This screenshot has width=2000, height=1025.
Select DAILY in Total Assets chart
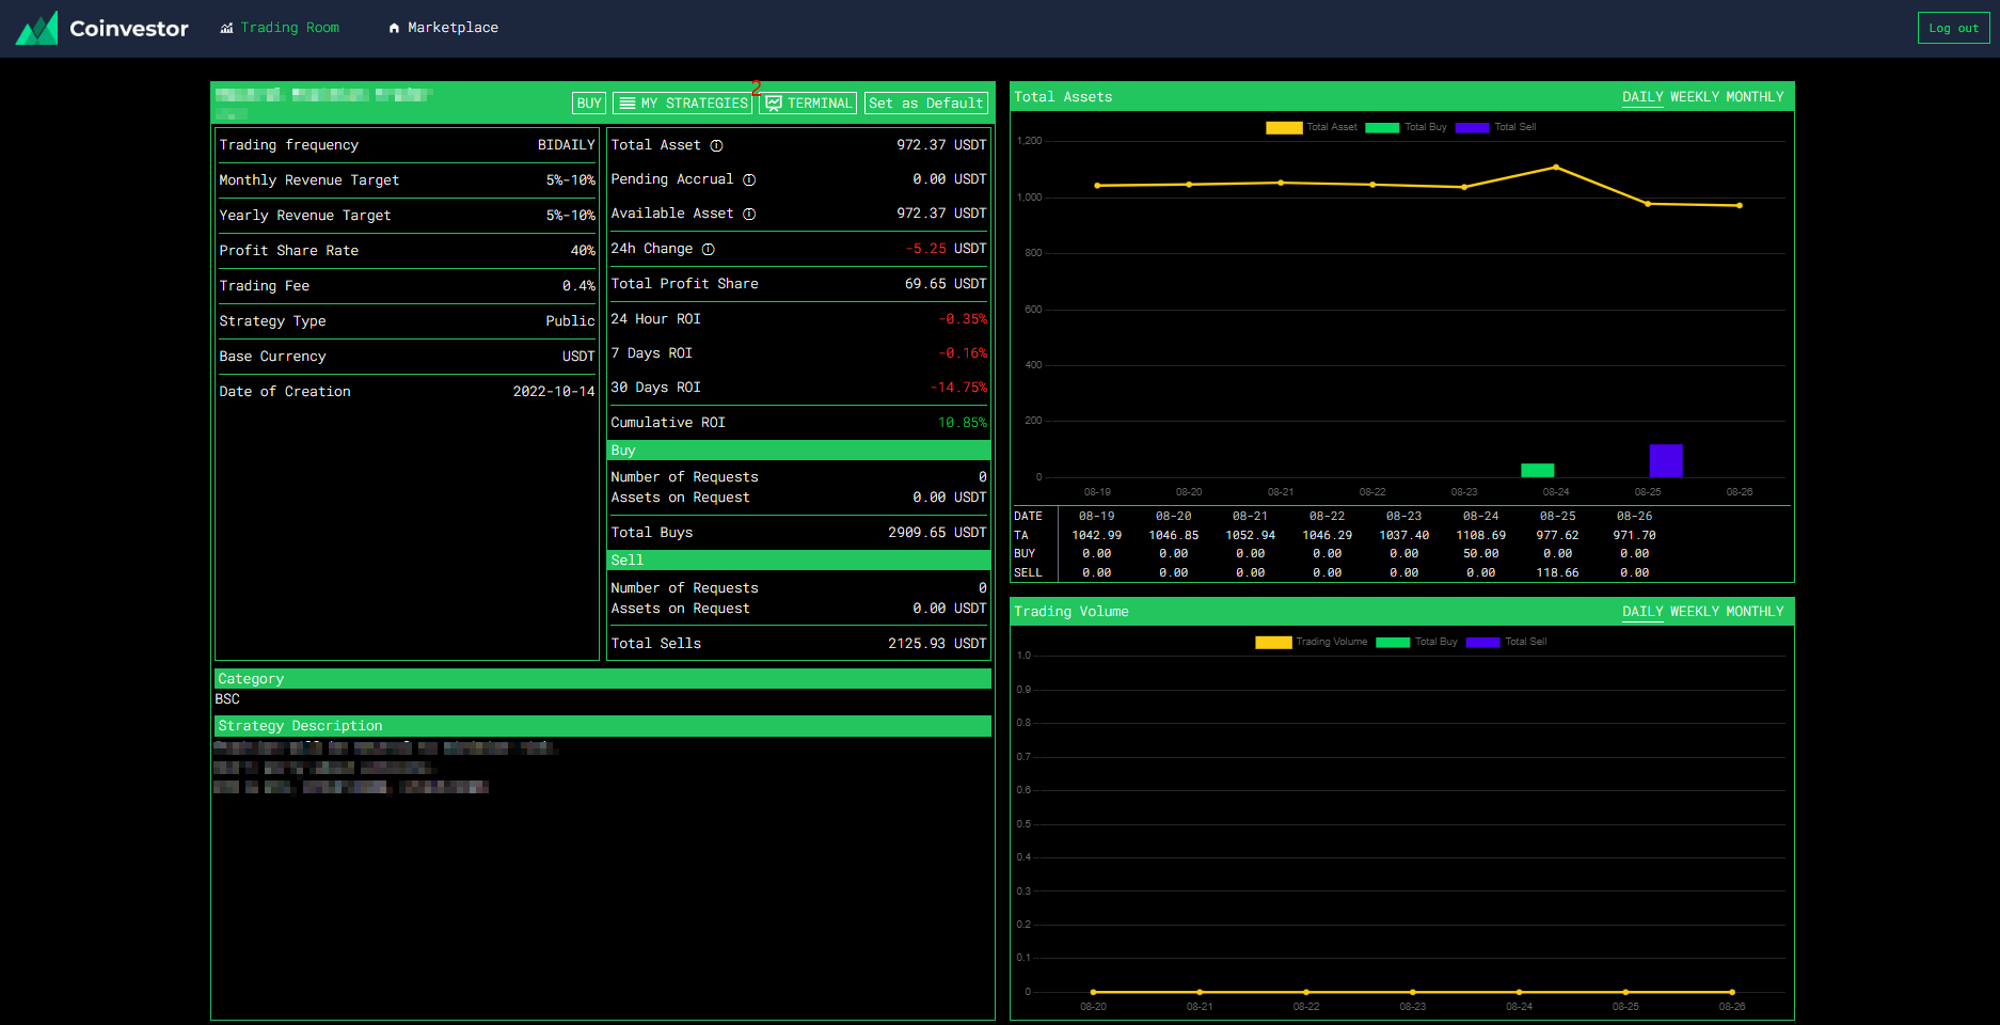tap(1642, 97)
